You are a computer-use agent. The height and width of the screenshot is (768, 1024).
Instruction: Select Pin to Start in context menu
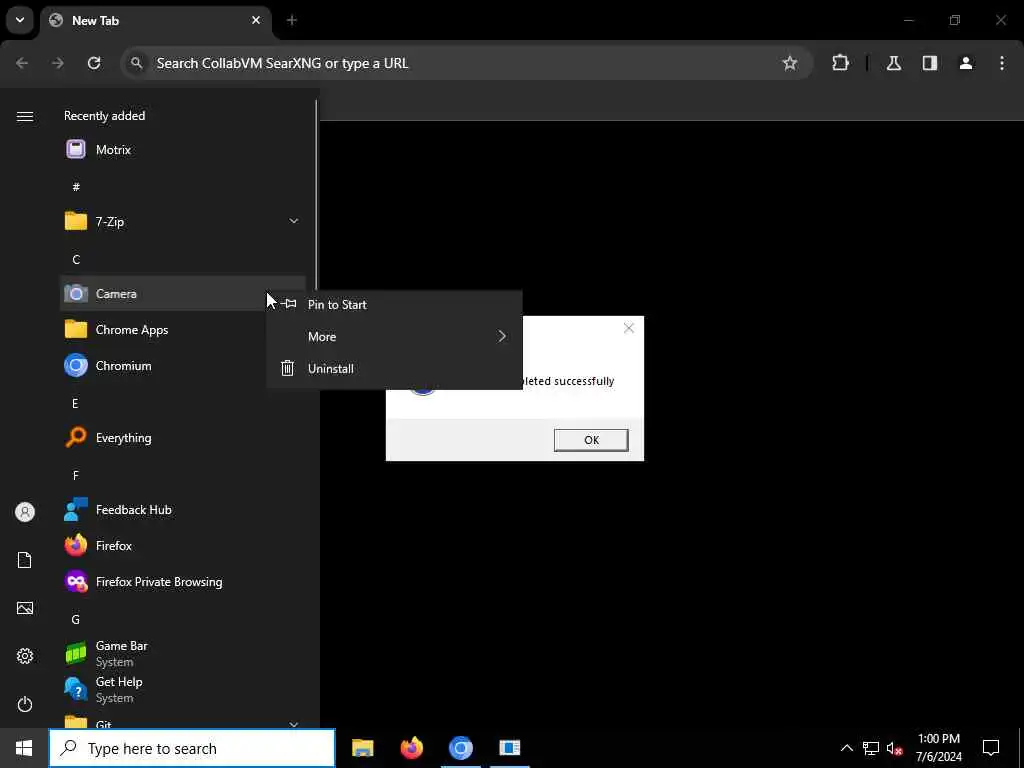pyautogui.click(x=394, y=304)
